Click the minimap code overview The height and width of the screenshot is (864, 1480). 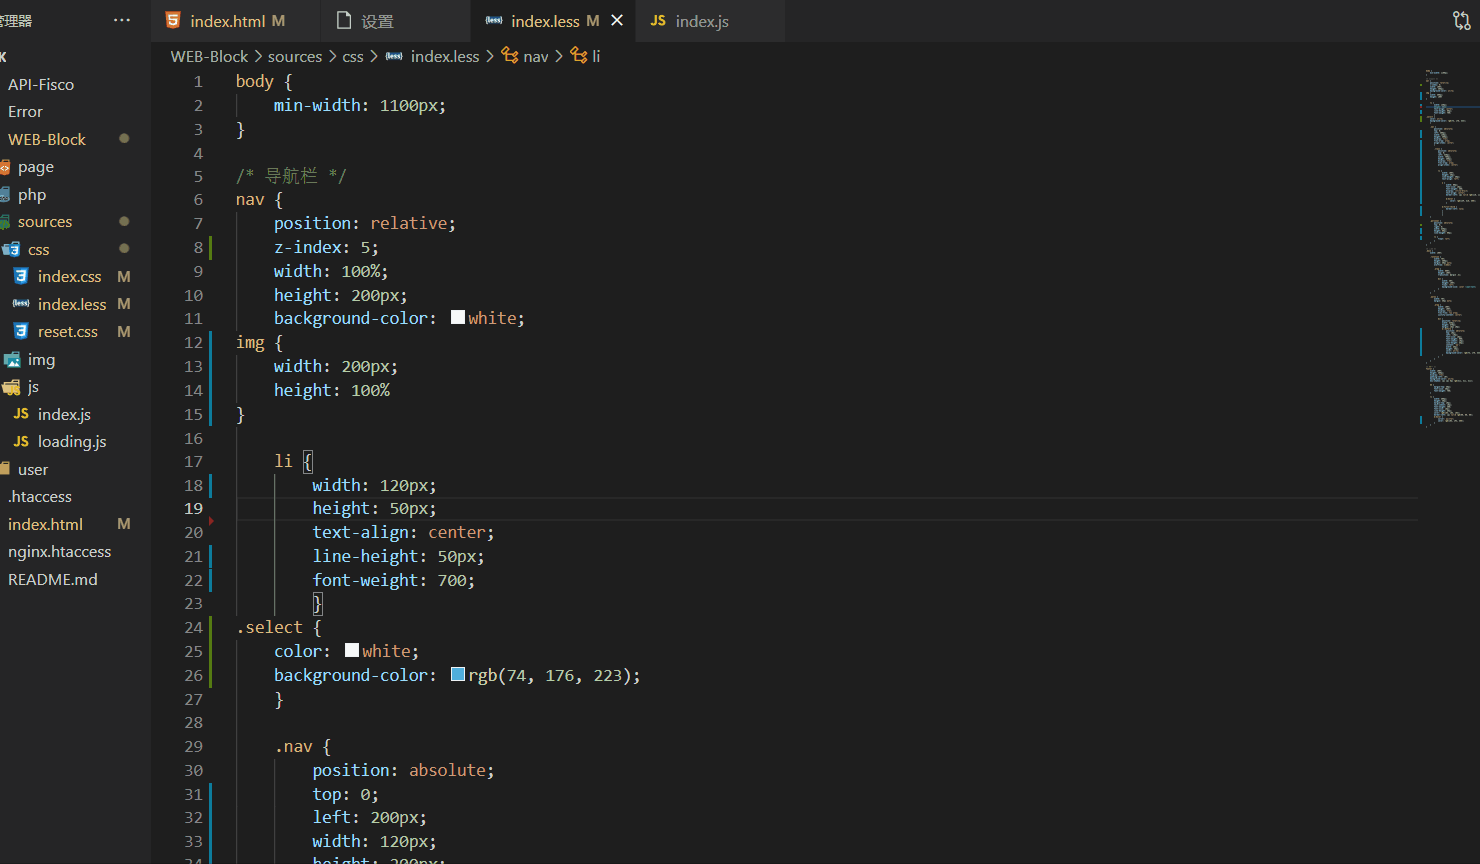tap(1448, 247)
